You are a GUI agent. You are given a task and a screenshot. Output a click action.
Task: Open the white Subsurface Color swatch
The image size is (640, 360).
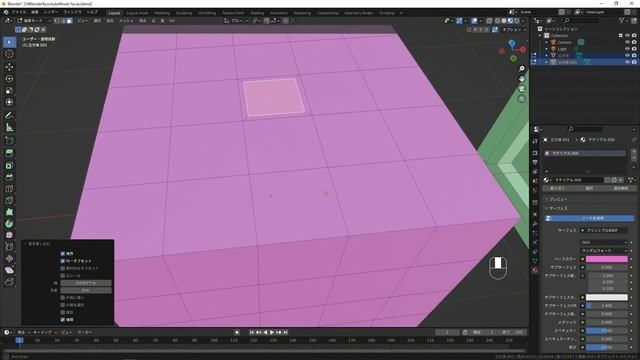point(607,297)
